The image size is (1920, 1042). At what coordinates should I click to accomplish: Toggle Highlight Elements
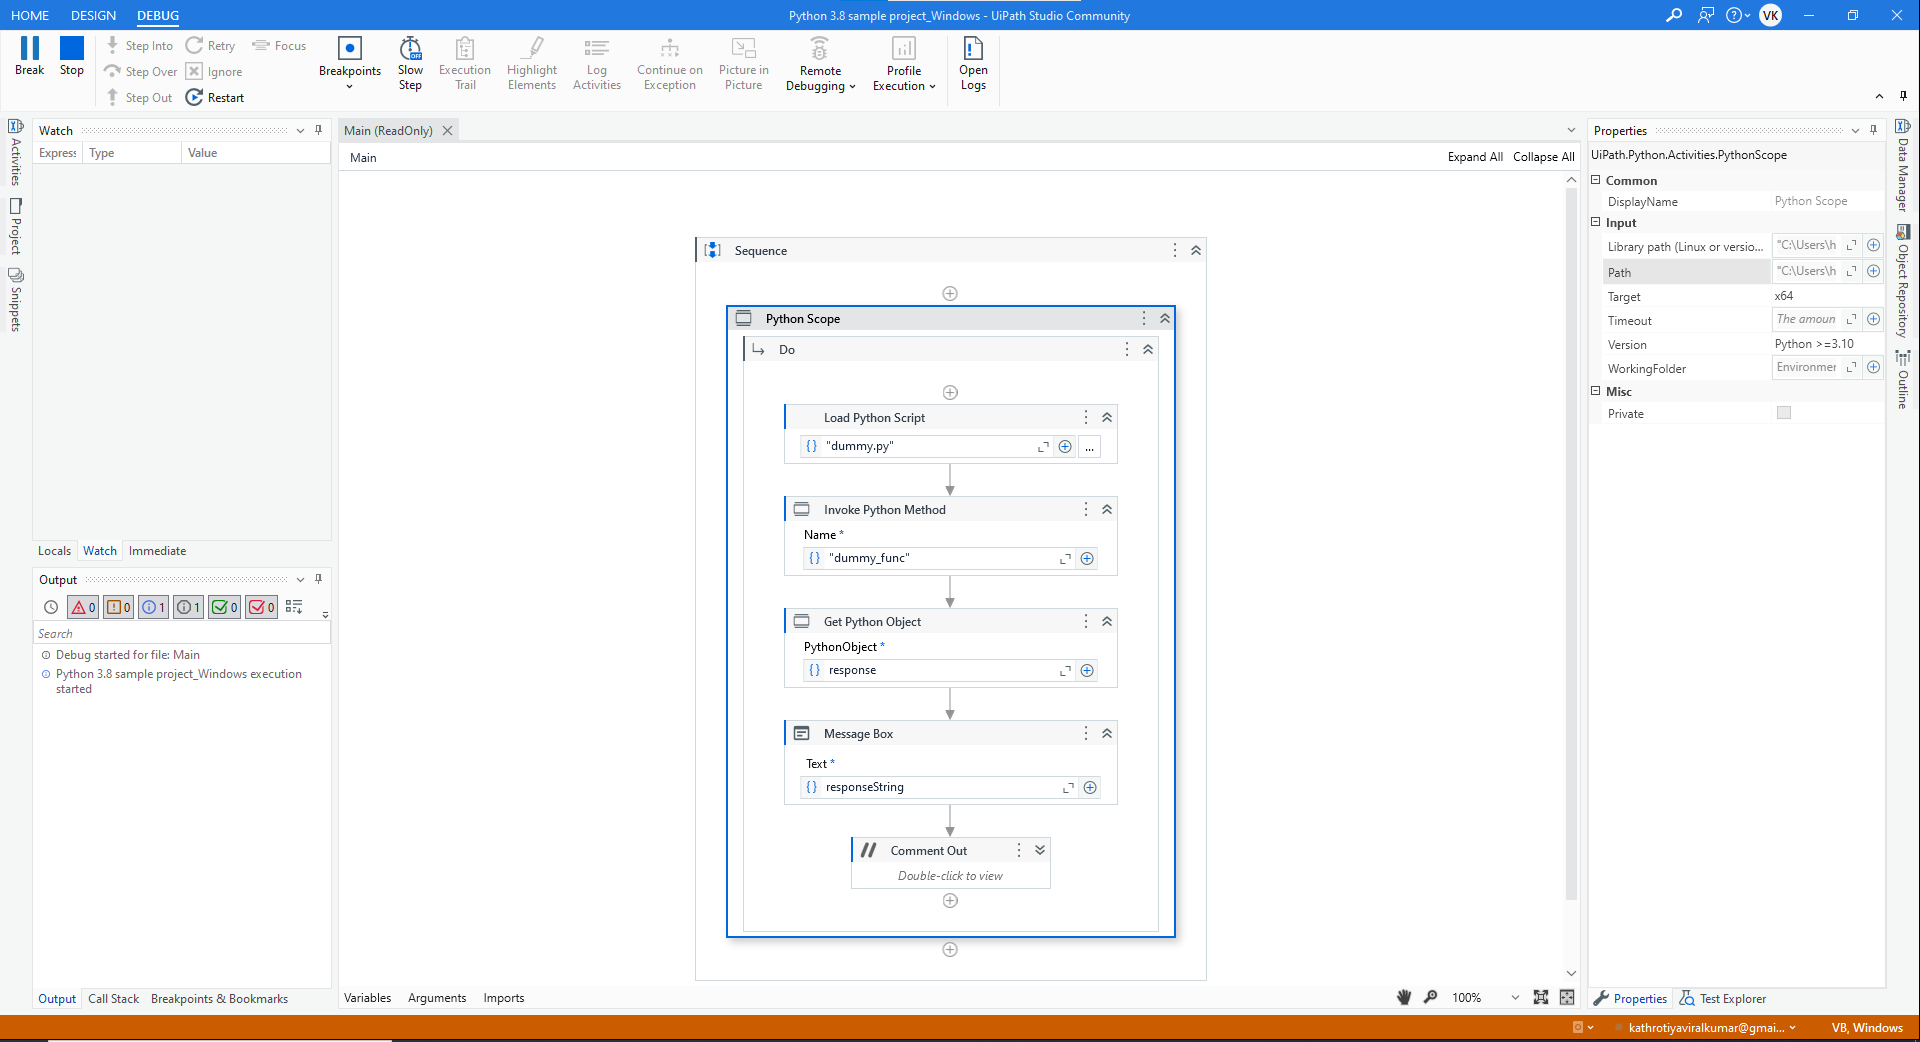pyautogui.click(x=532, y=64)
